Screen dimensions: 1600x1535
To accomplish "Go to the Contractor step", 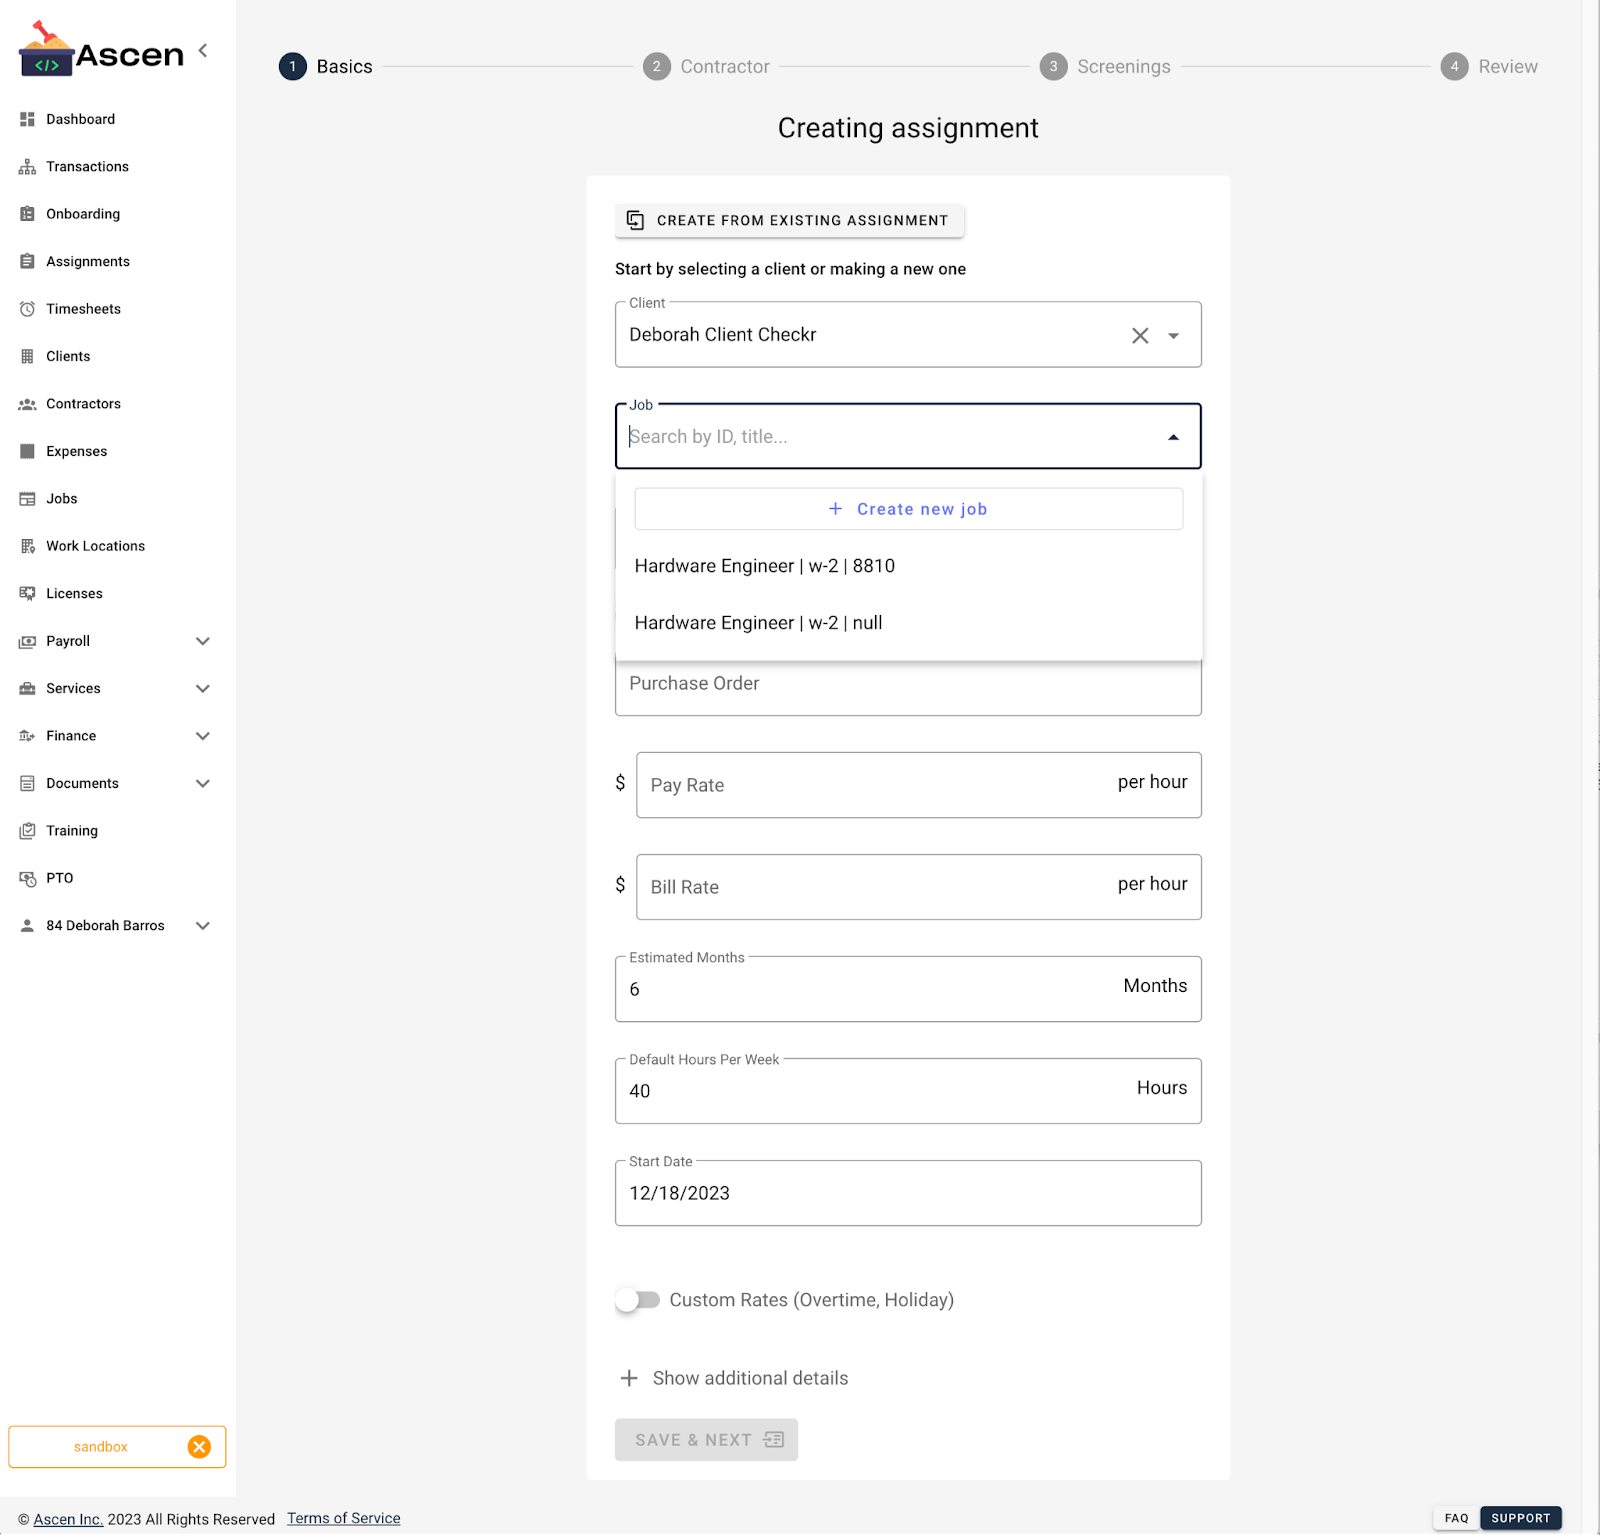I will click(x=707, y=66).
